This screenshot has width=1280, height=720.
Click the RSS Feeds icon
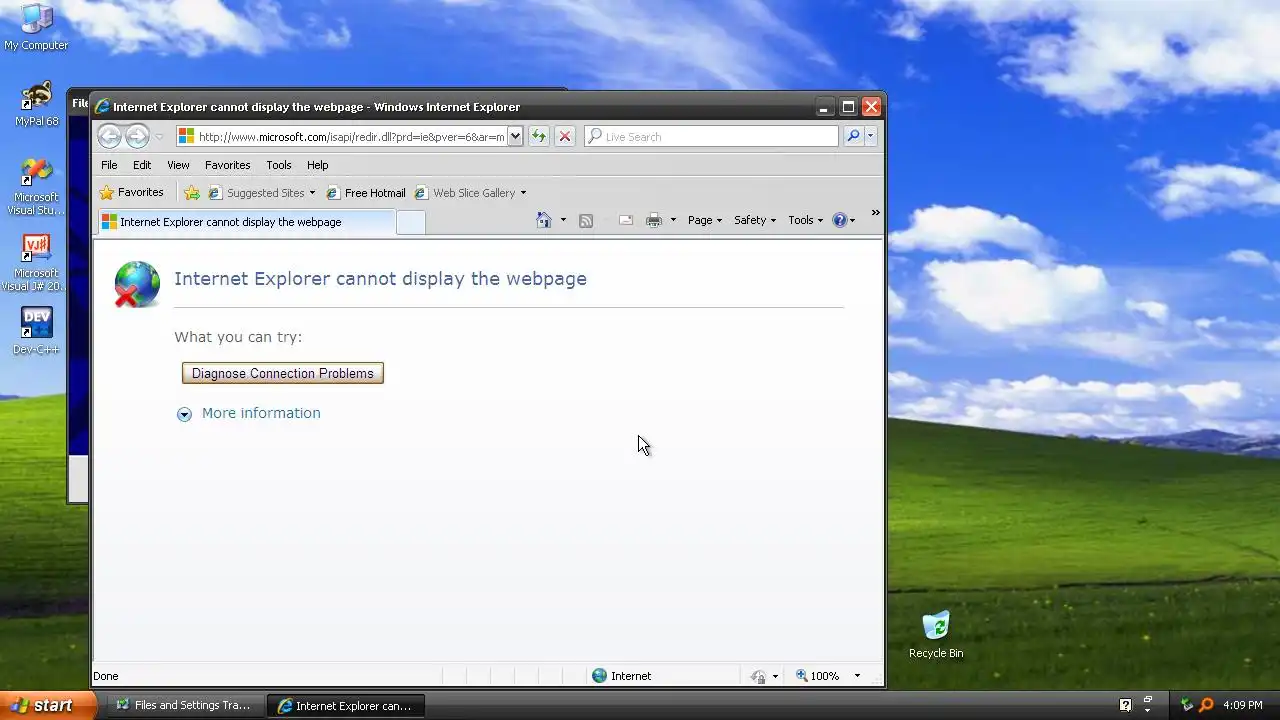pos(586,220)
